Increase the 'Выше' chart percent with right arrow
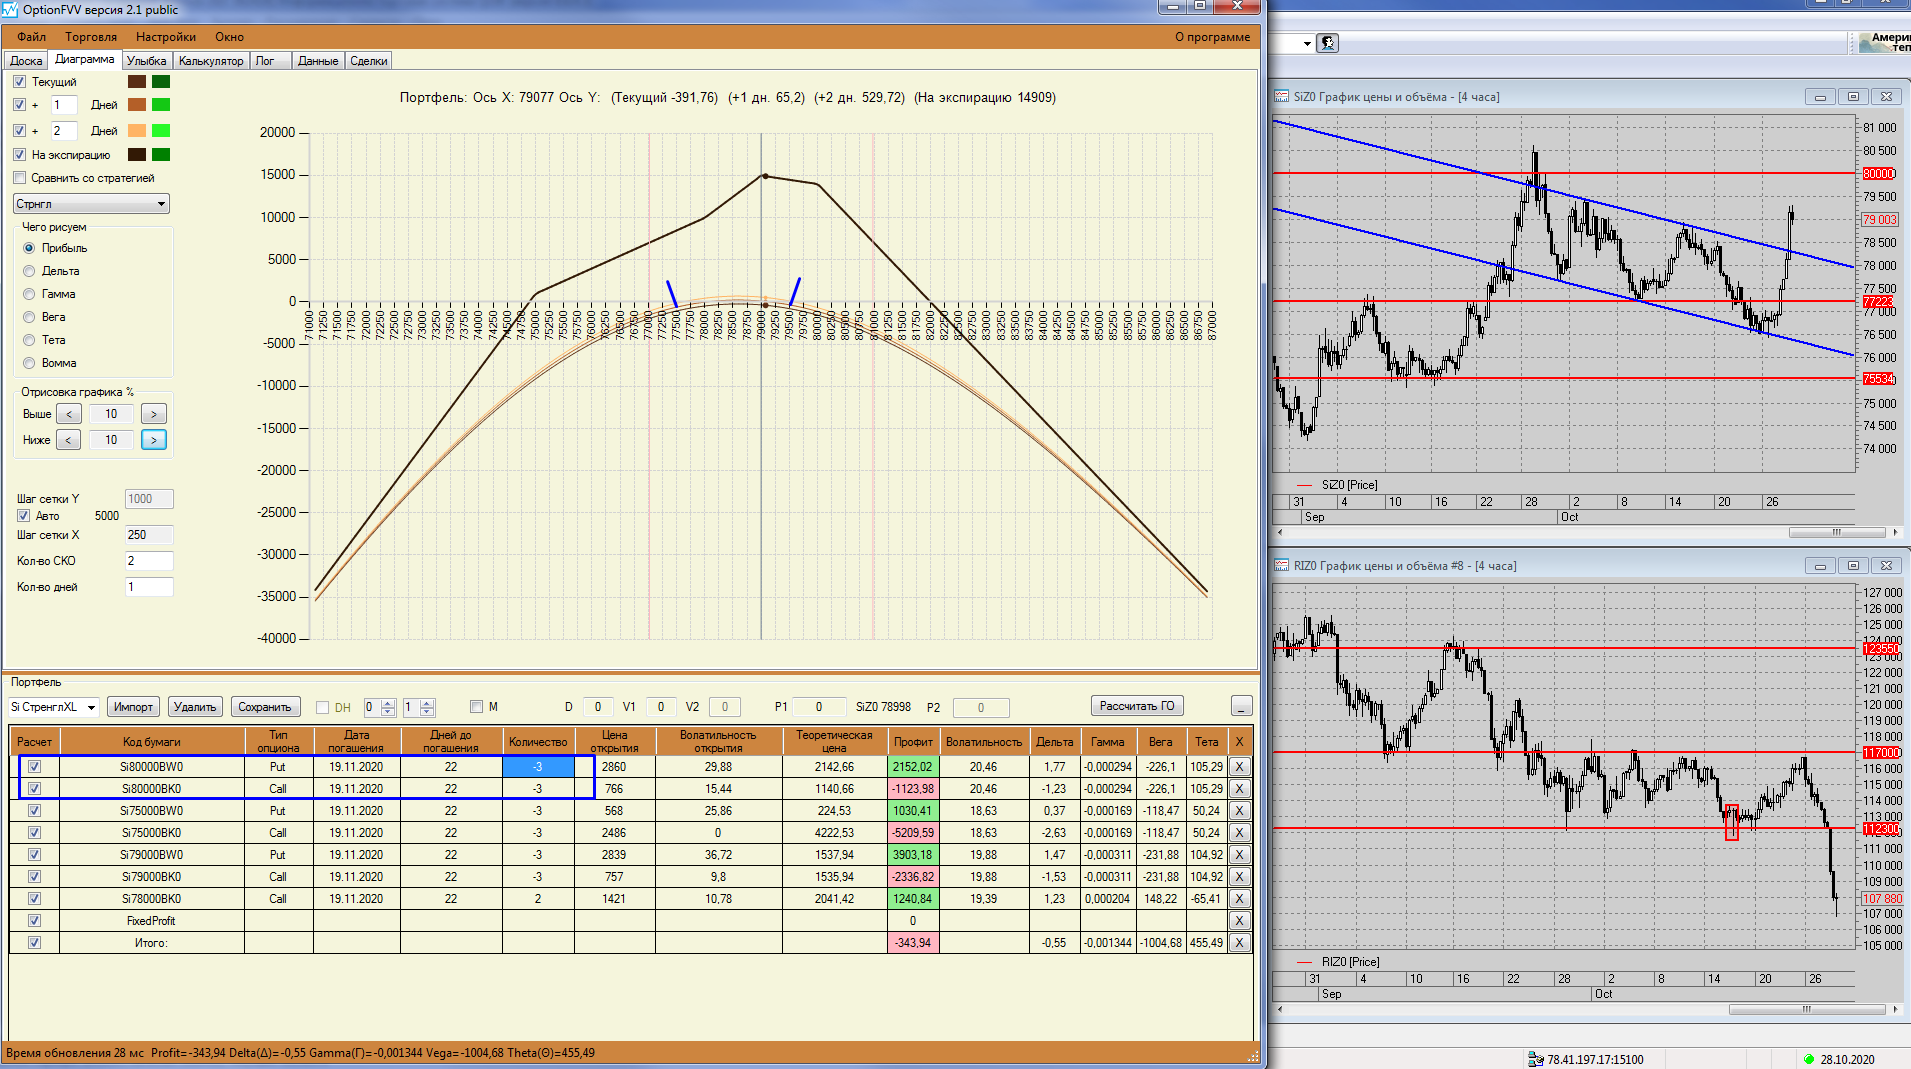 click(153, 414)
